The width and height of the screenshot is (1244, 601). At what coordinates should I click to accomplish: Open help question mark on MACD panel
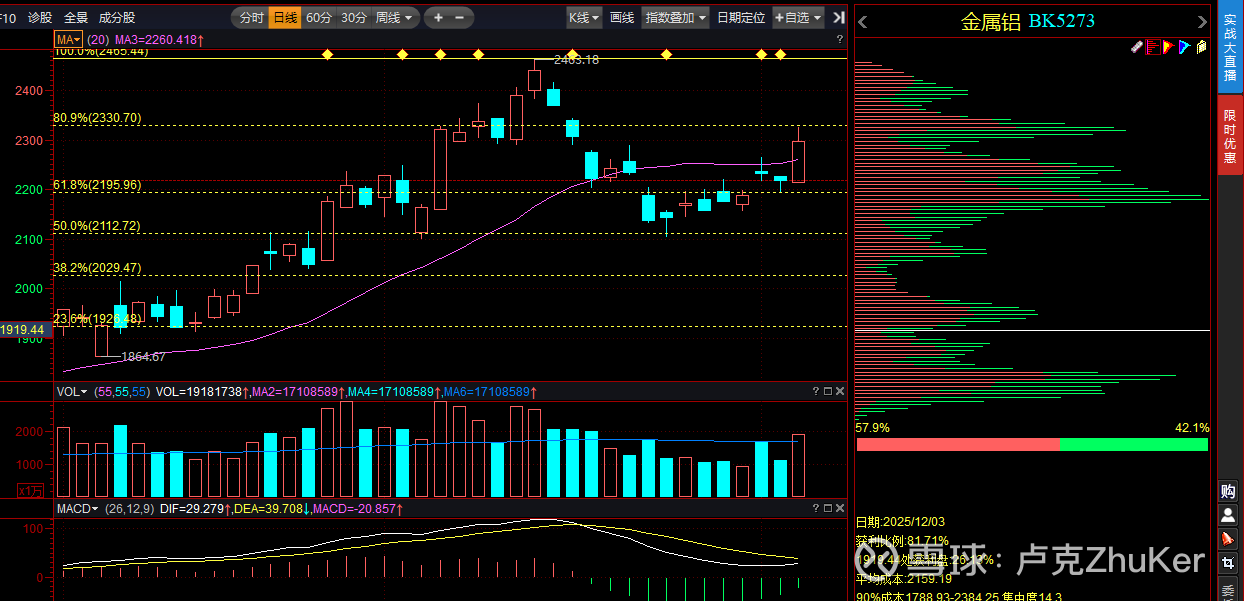click(x=815, y=509)
